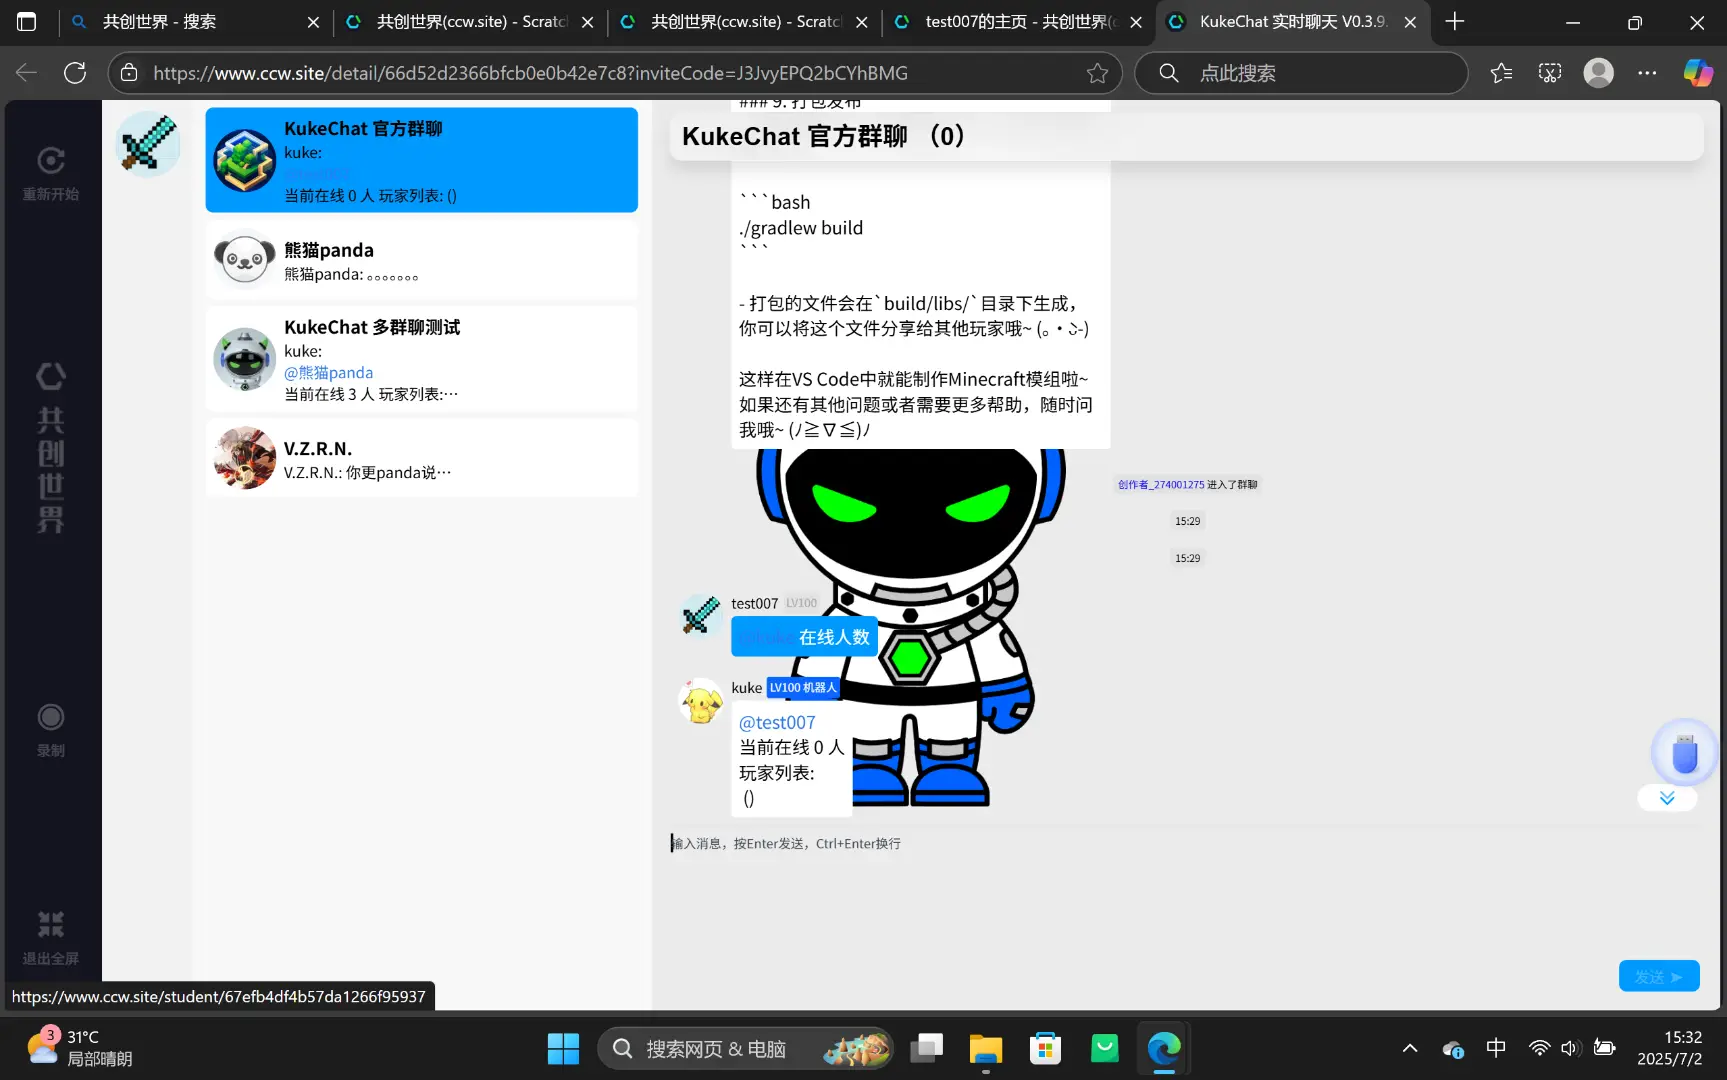Click test007's avatar in chat

[701, 615]
